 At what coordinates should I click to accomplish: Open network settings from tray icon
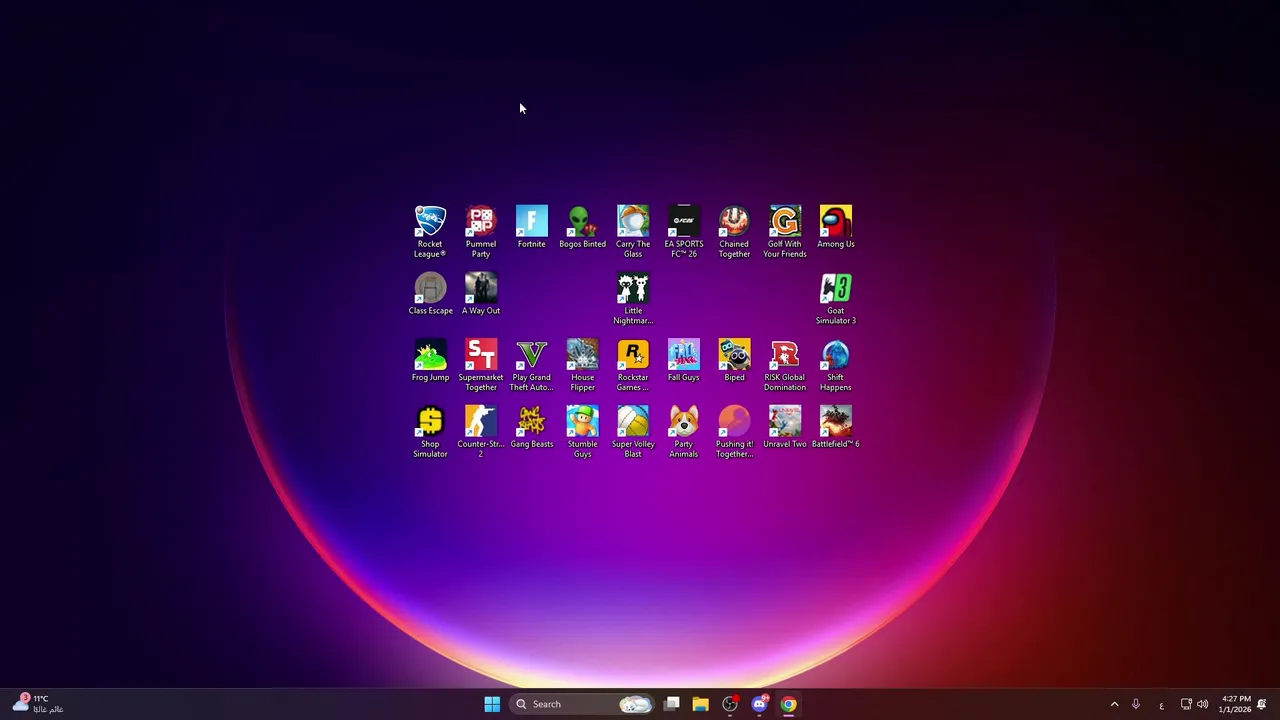[1186, 704]
